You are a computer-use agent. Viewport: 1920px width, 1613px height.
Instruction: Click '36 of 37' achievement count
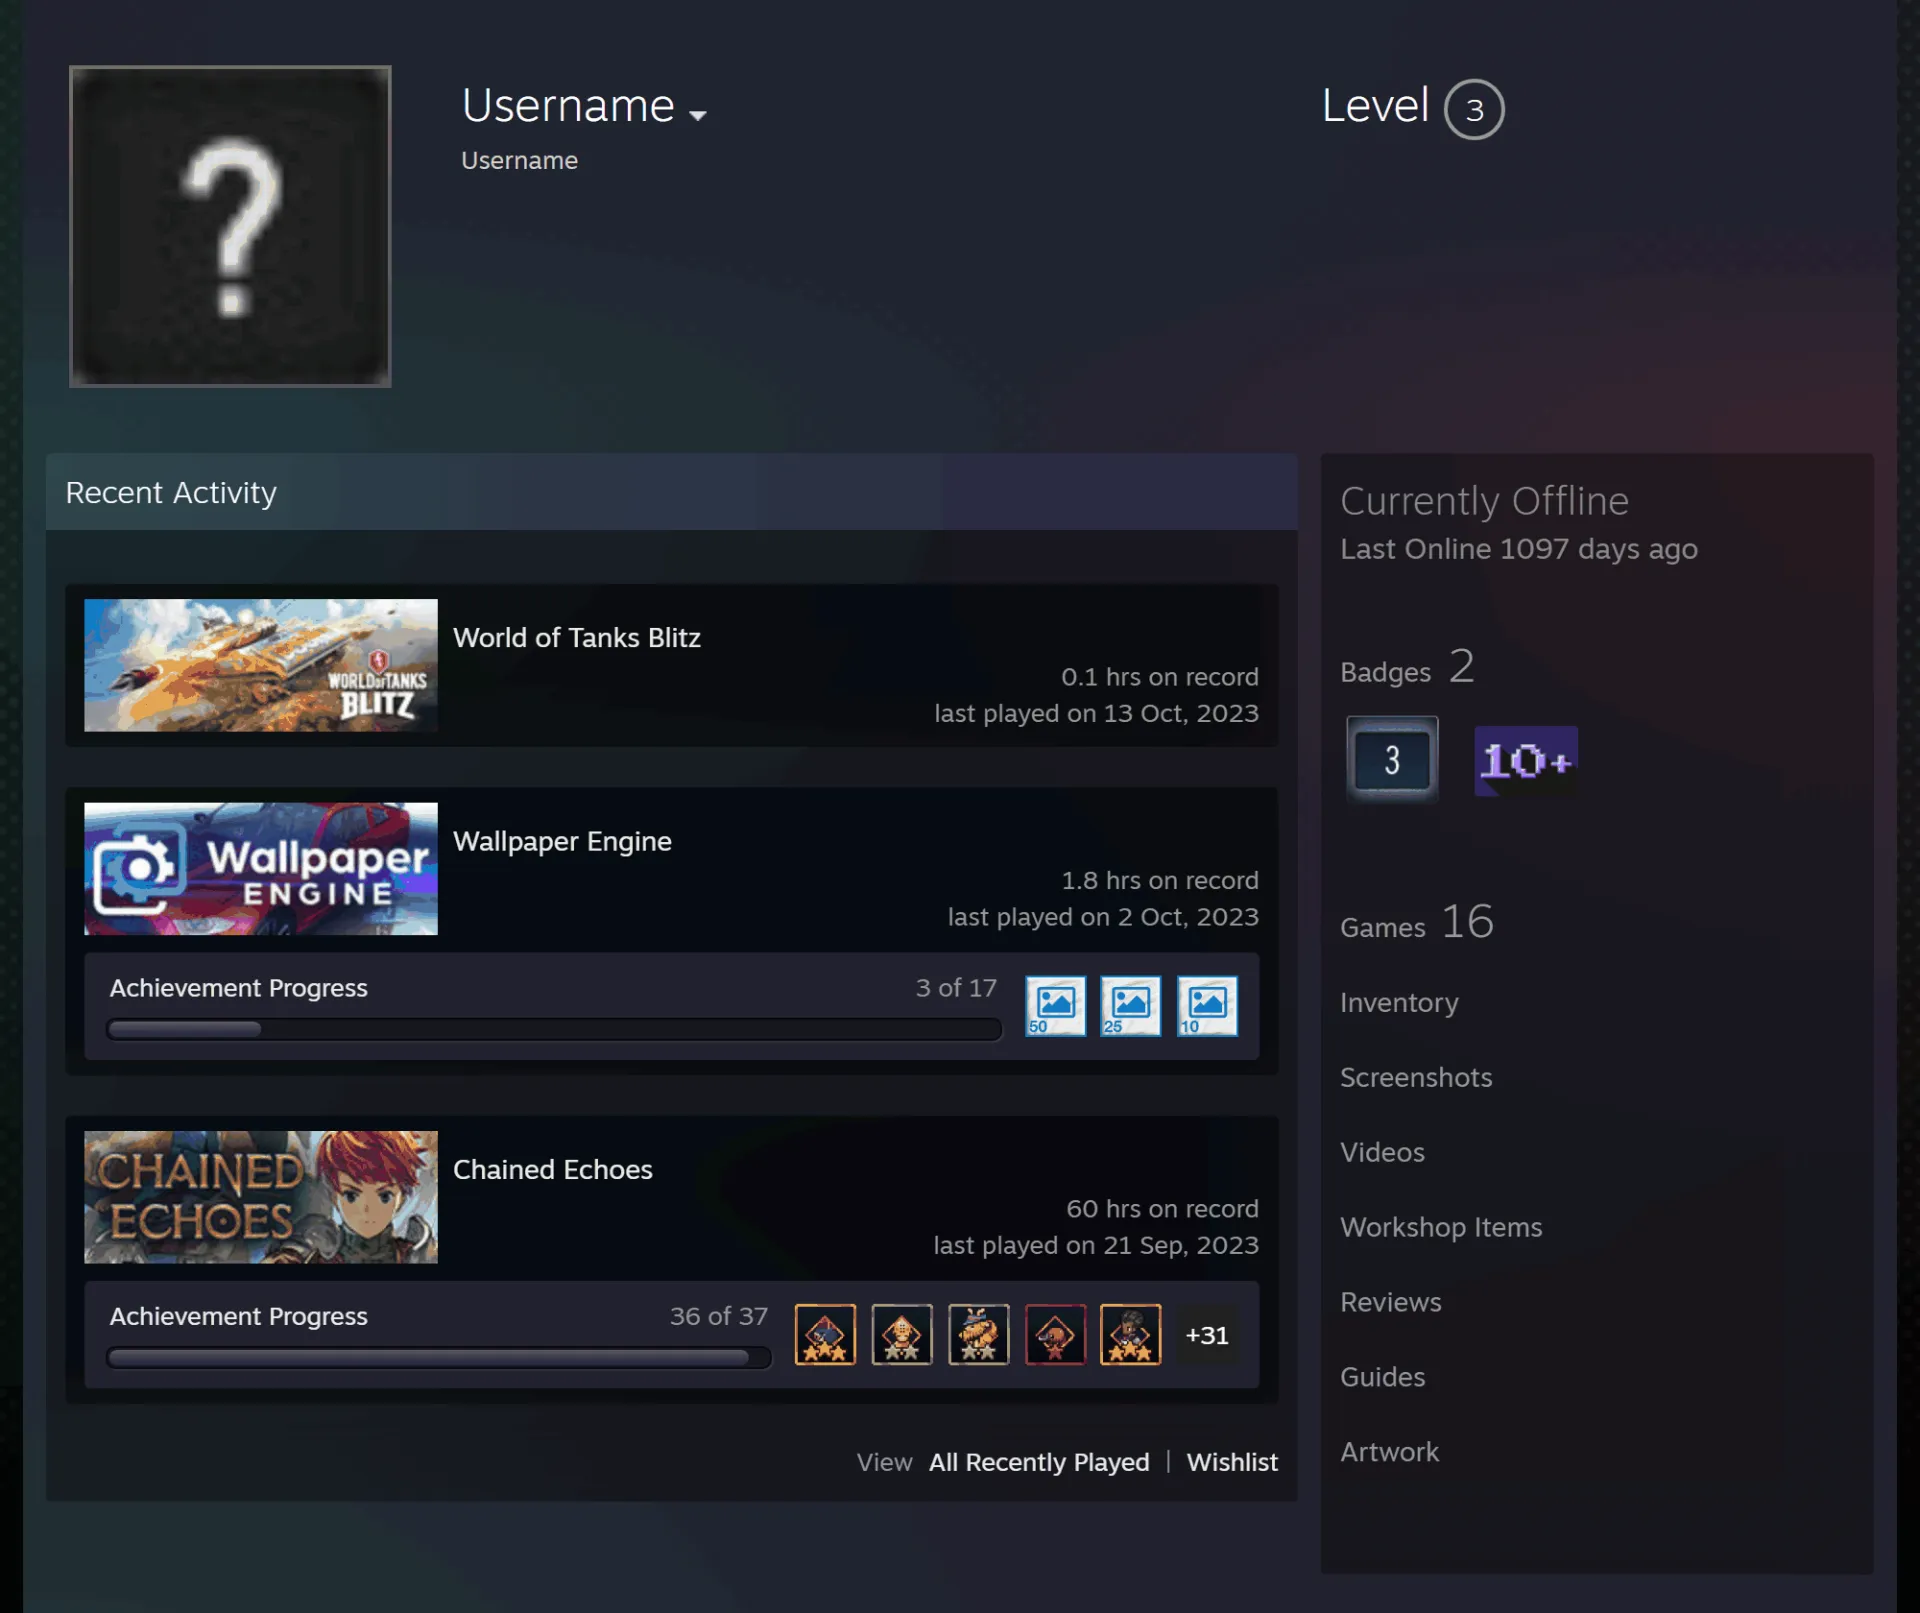click(x=719, y=1316)
